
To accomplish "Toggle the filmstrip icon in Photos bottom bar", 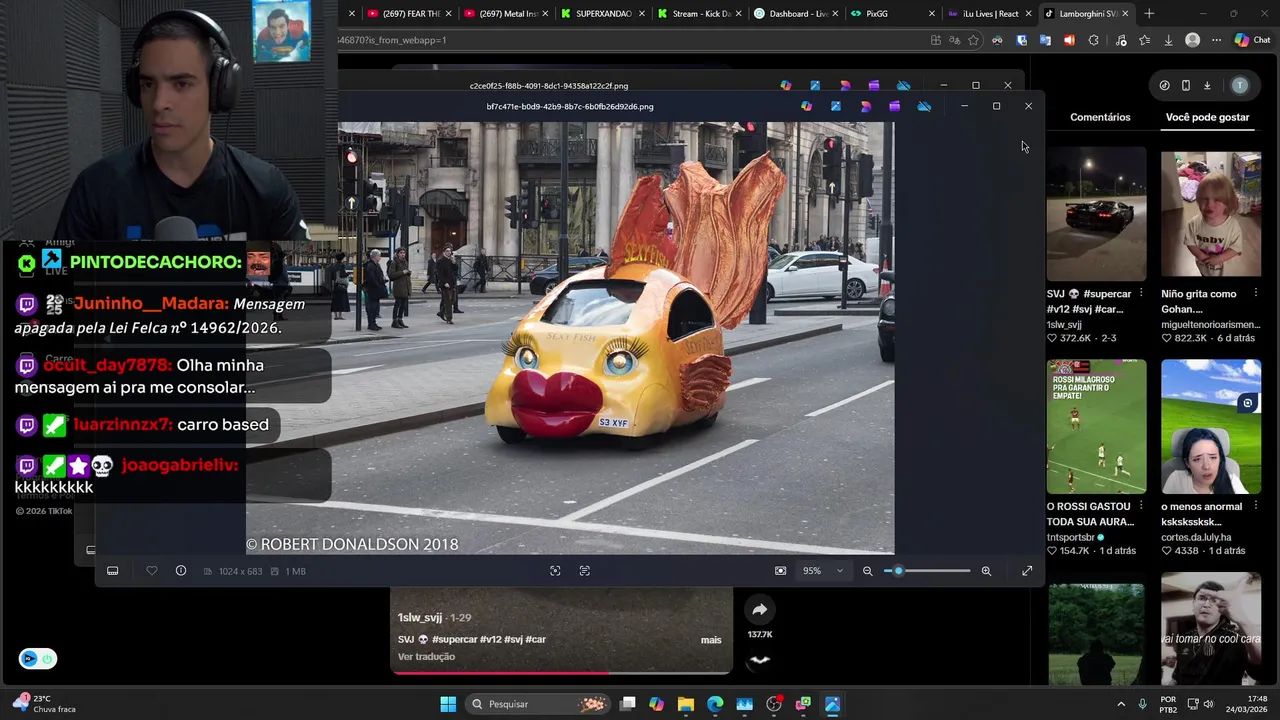I will click(113, 571).
